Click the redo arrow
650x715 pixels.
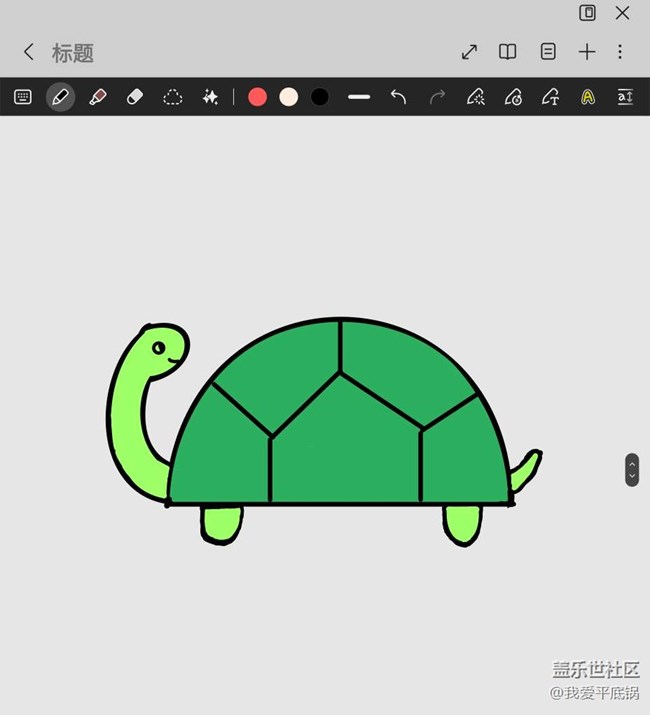click(437, 97)
